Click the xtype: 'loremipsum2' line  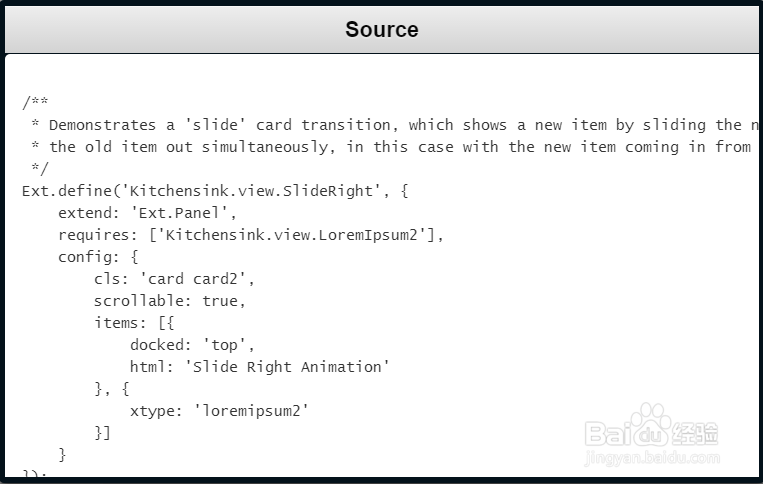pyautogui.click(x=219, y=410)
